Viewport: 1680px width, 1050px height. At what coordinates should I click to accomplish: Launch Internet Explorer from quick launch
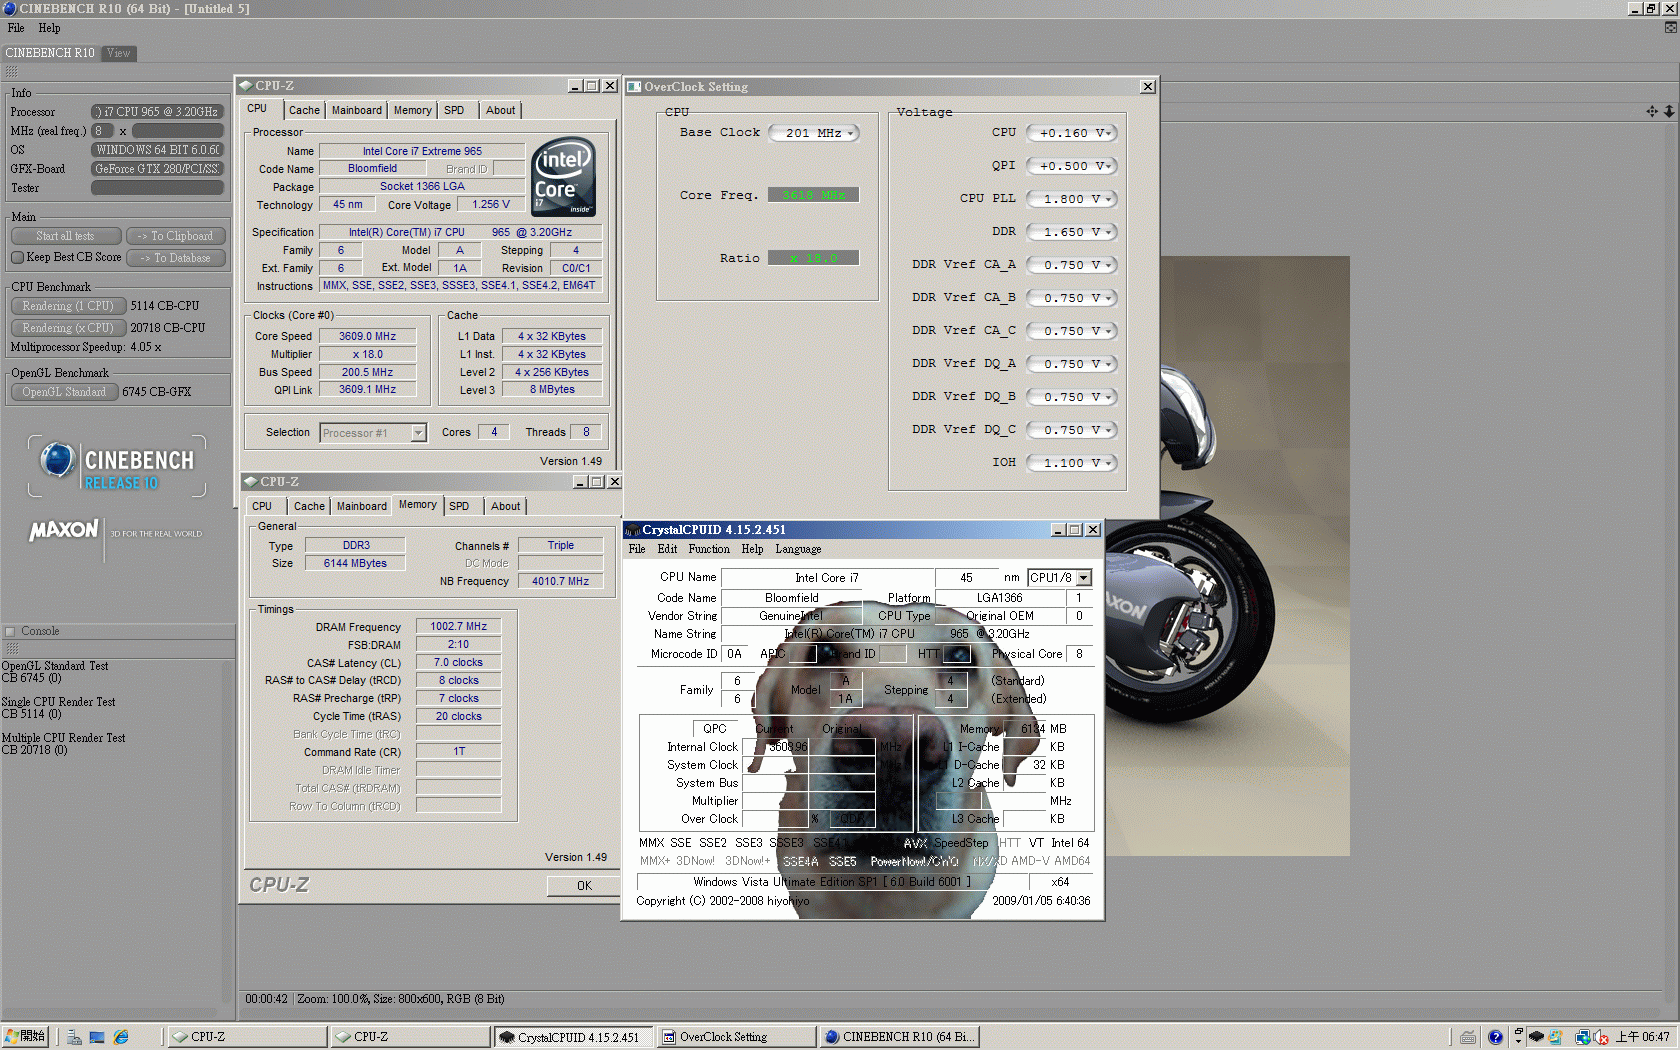121,1037
